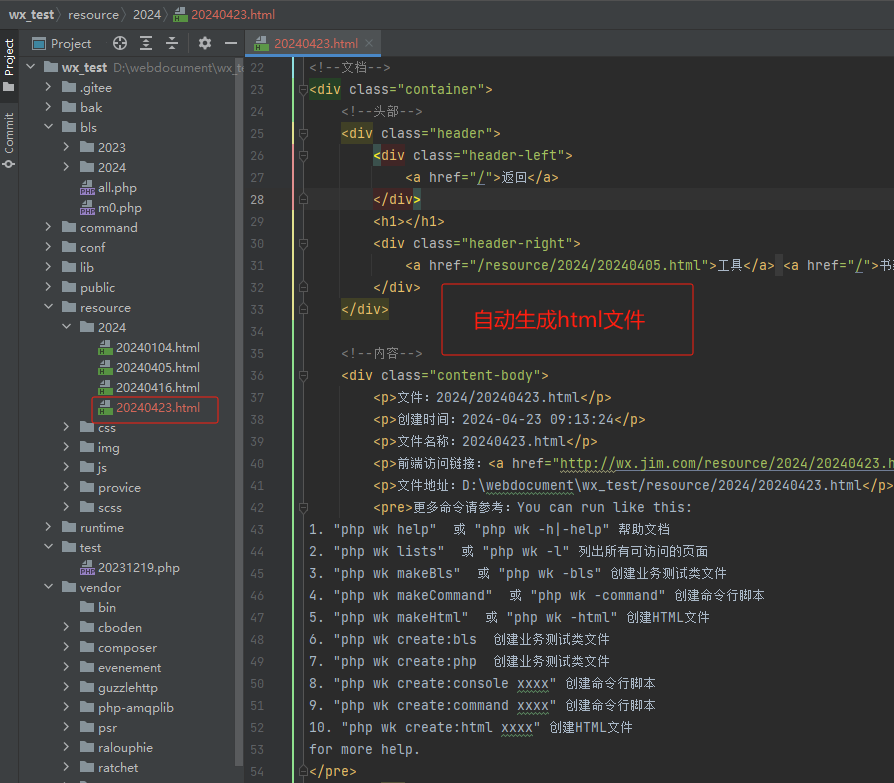Click the line 28 gutter number
Screen dimensions: 894x783
257,199
